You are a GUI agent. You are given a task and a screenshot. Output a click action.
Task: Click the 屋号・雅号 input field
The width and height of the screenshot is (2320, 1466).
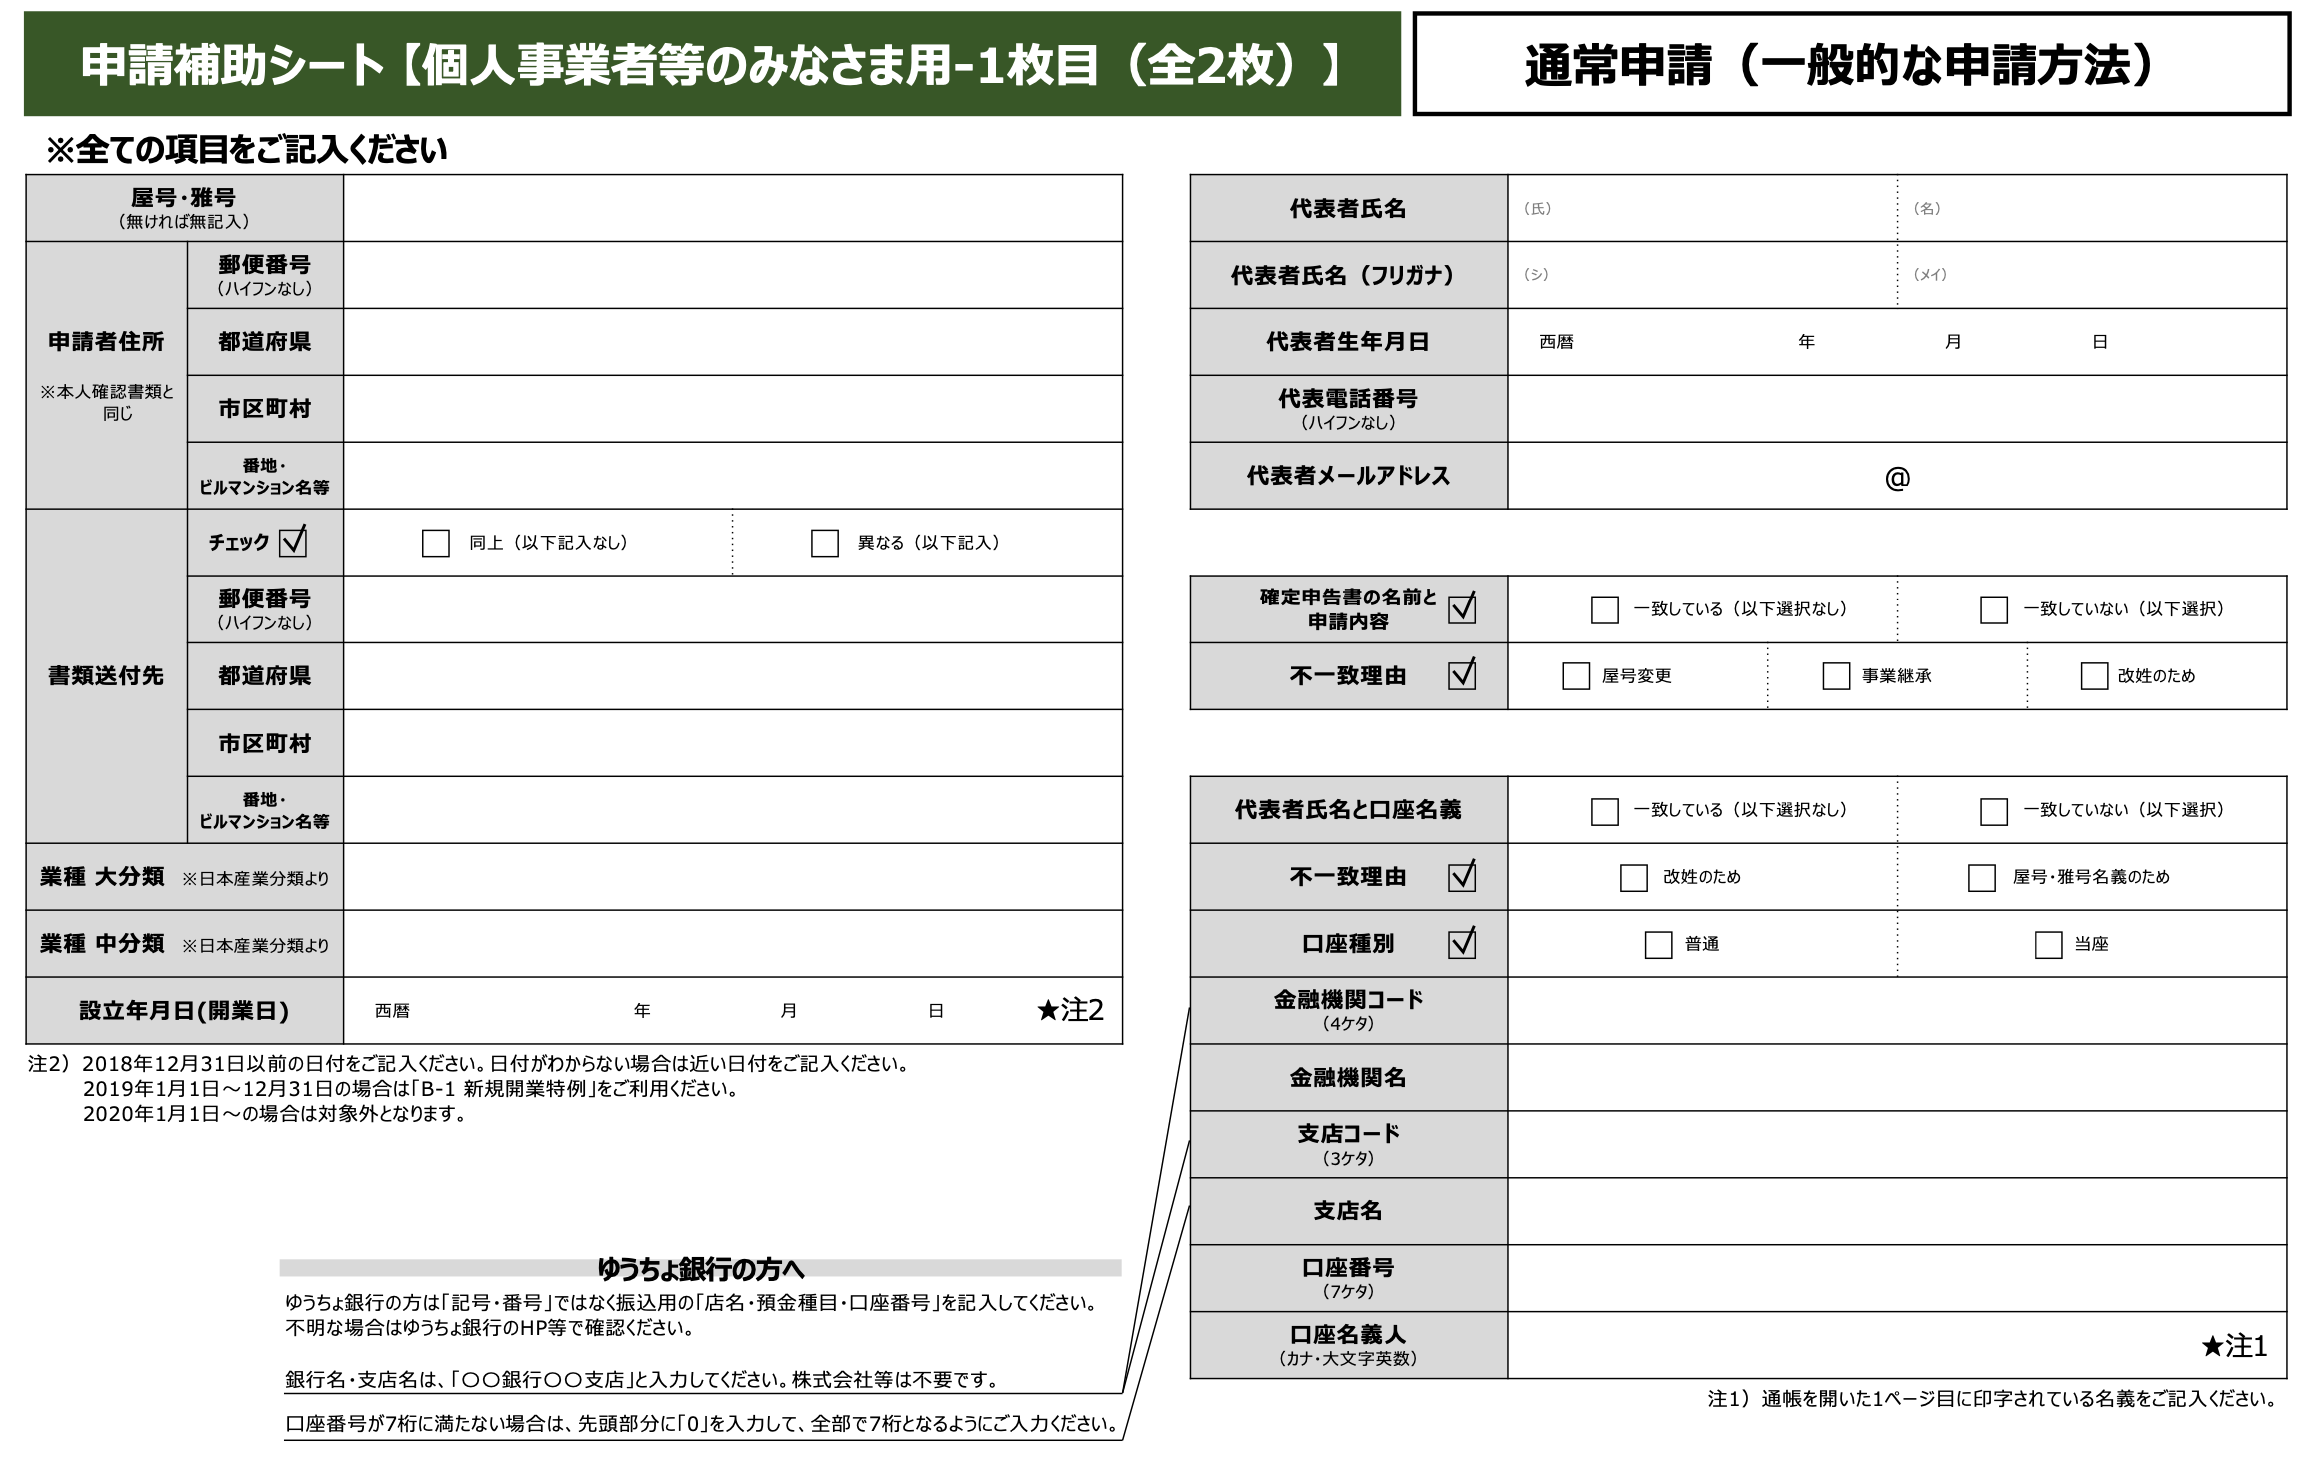coord(733,208)
